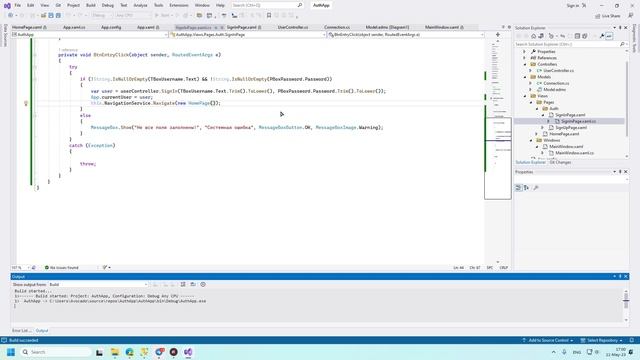
Task: Click in the main search box
Action: click(x=267, y=5)
